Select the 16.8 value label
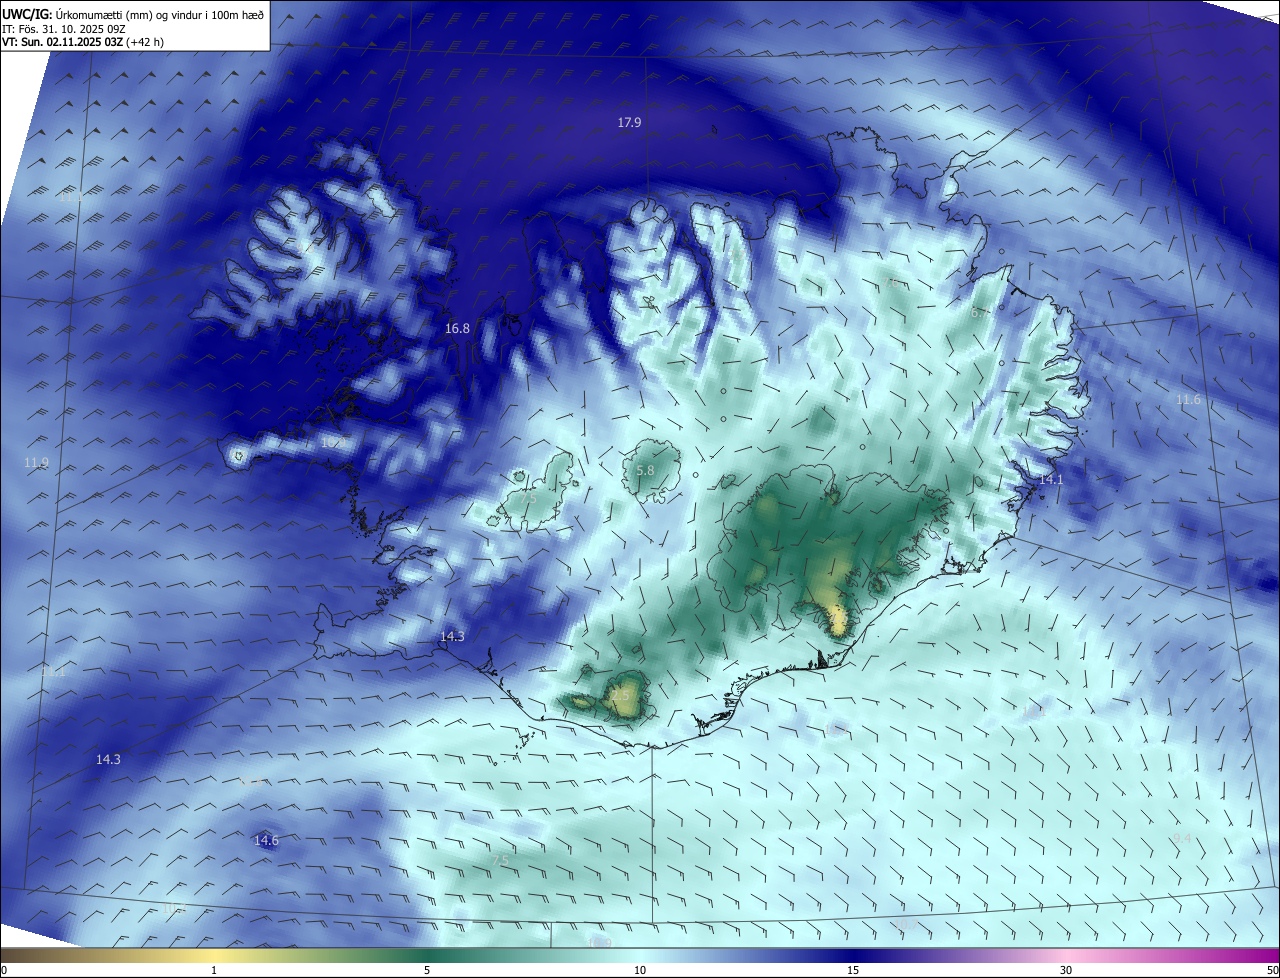This screenshot has height=978, width=1280. tap(457, 328)
